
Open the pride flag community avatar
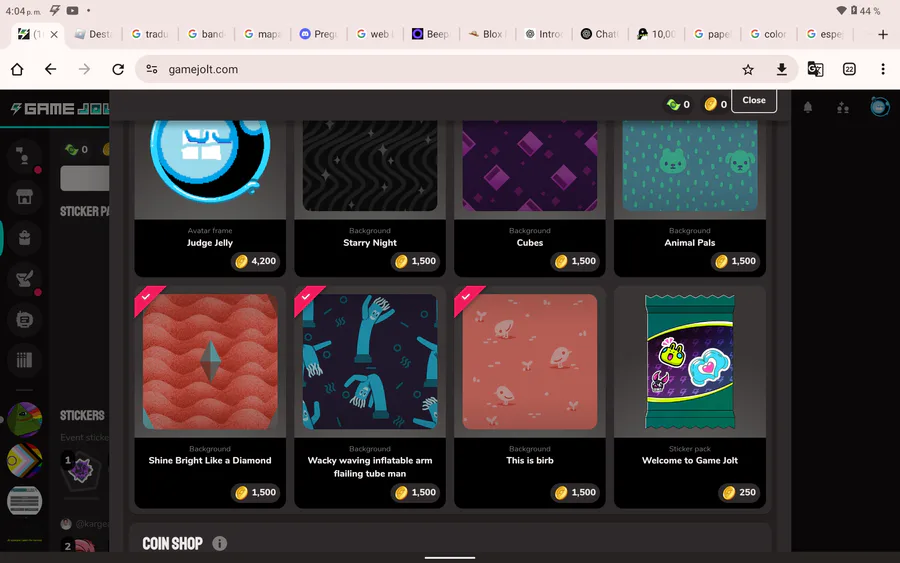(24, 460)
